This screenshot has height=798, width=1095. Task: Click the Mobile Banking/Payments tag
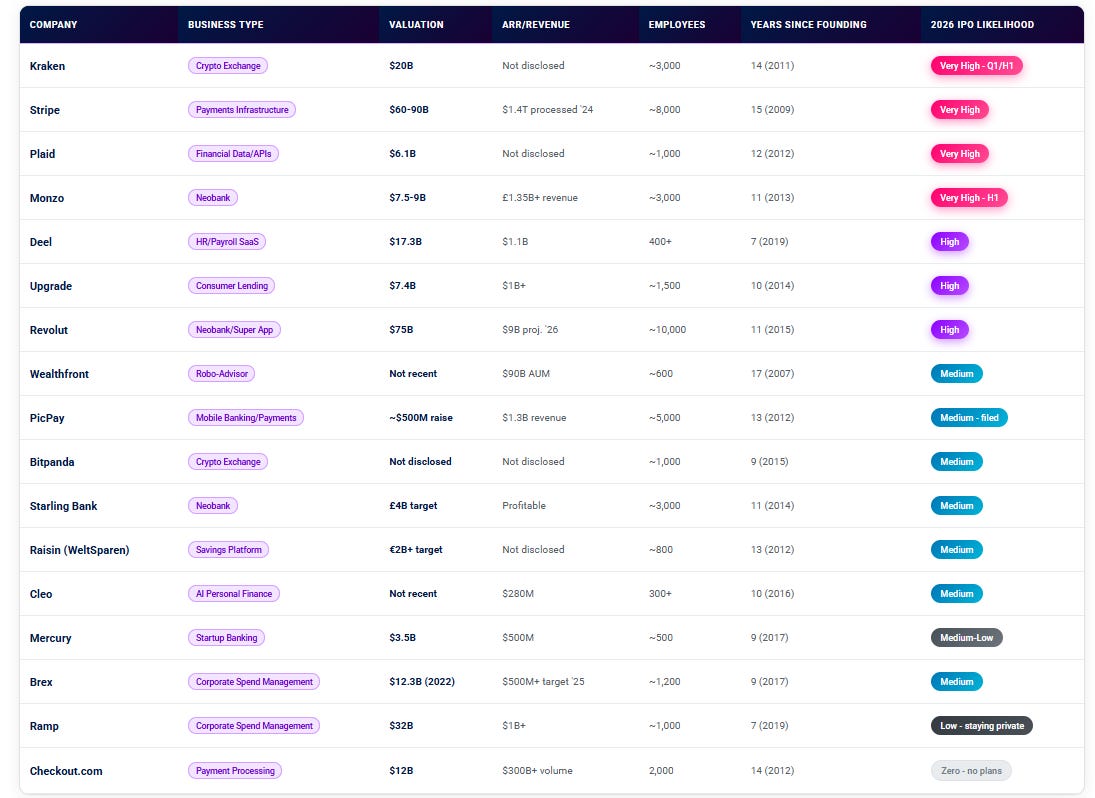point(246,418)
